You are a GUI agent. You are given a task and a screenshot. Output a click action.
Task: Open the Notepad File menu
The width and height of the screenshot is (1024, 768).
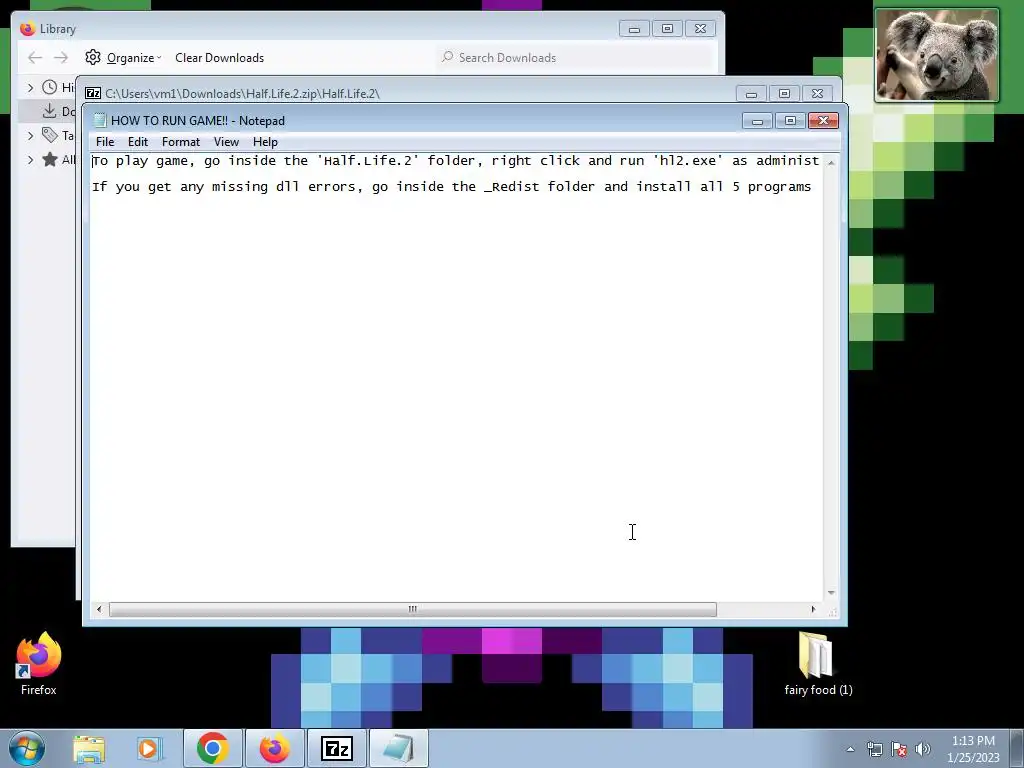tap(104, 142)
